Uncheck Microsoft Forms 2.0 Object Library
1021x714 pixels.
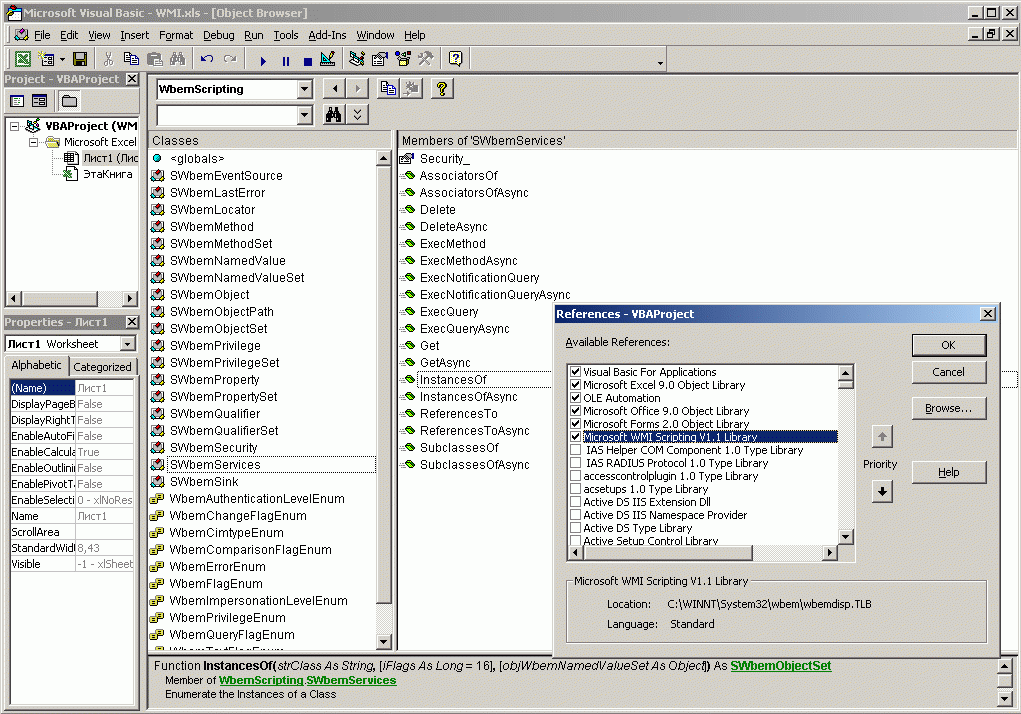[575, 424]
